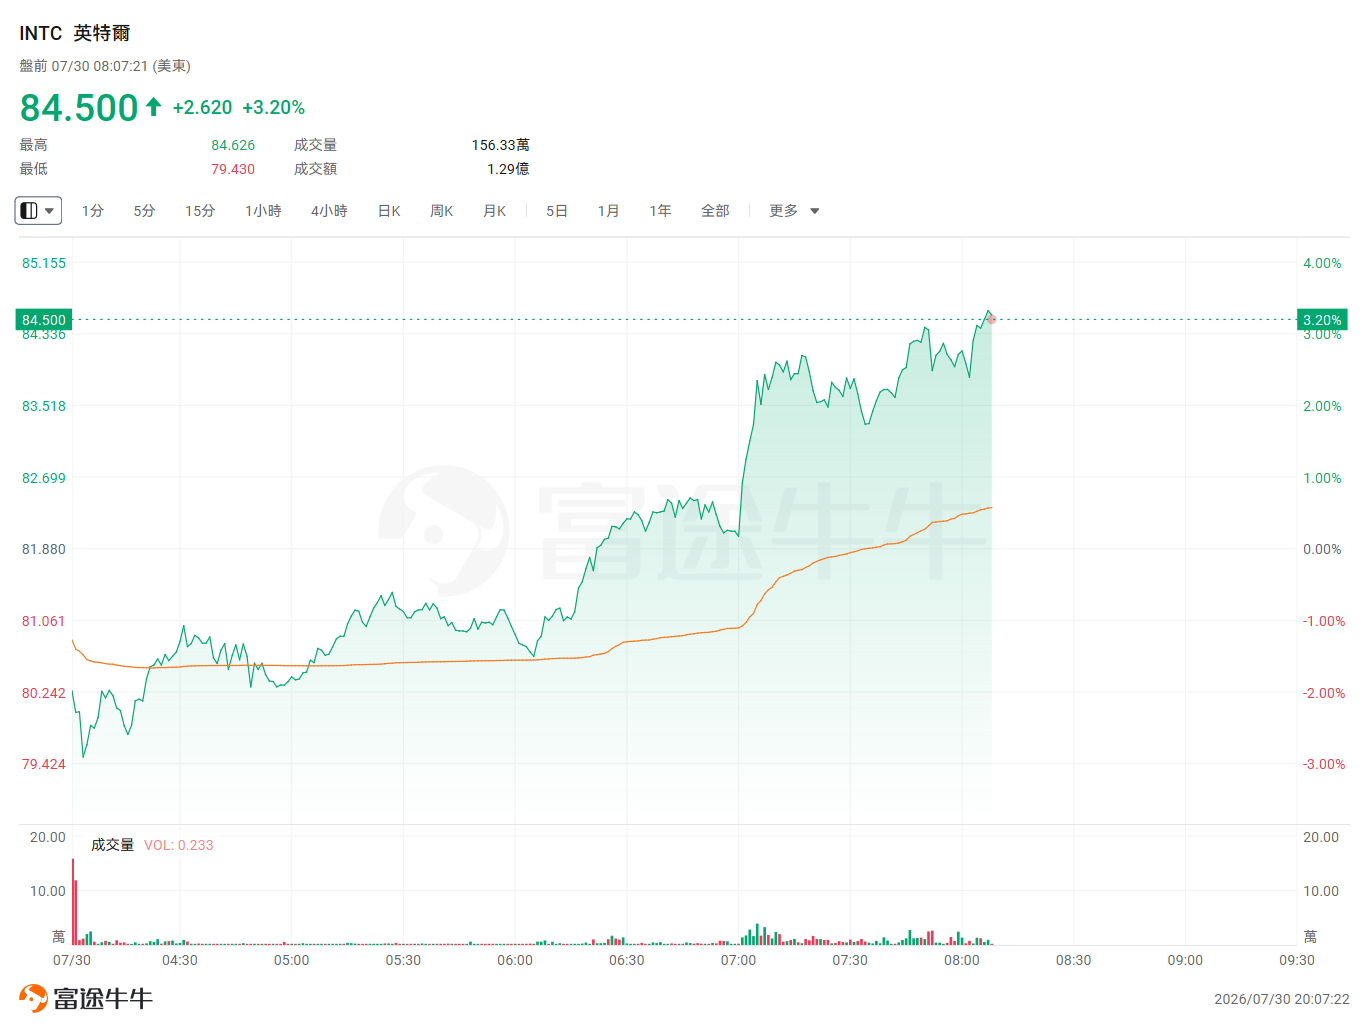Screen dimensions: 1369x1031
Task: Click the tall red volume bar at 07/30 open
Action: point(73,902)
